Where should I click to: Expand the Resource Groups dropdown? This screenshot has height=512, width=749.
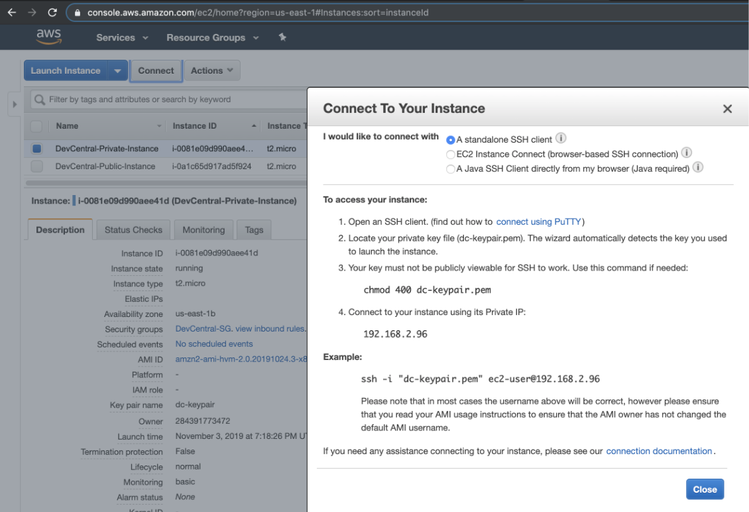(x=212, y=37)
